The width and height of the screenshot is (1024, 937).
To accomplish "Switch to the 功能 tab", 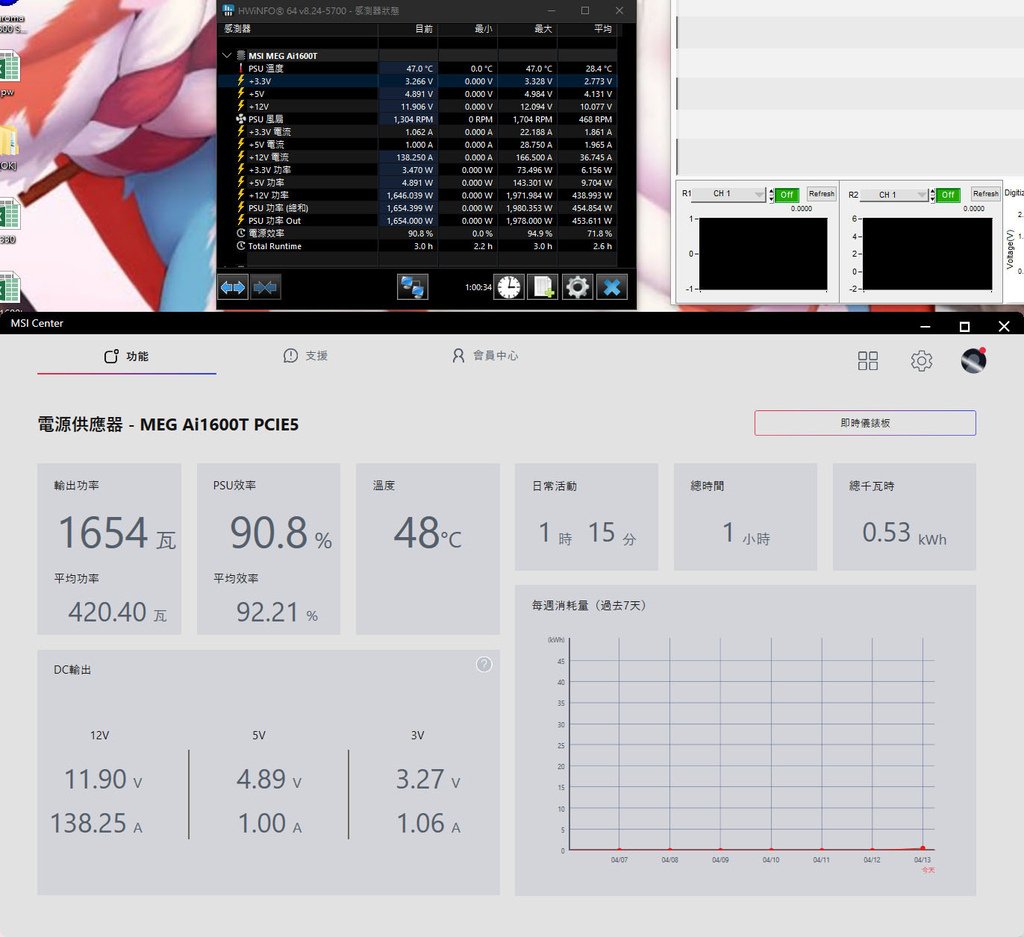I will coord(127,357).
